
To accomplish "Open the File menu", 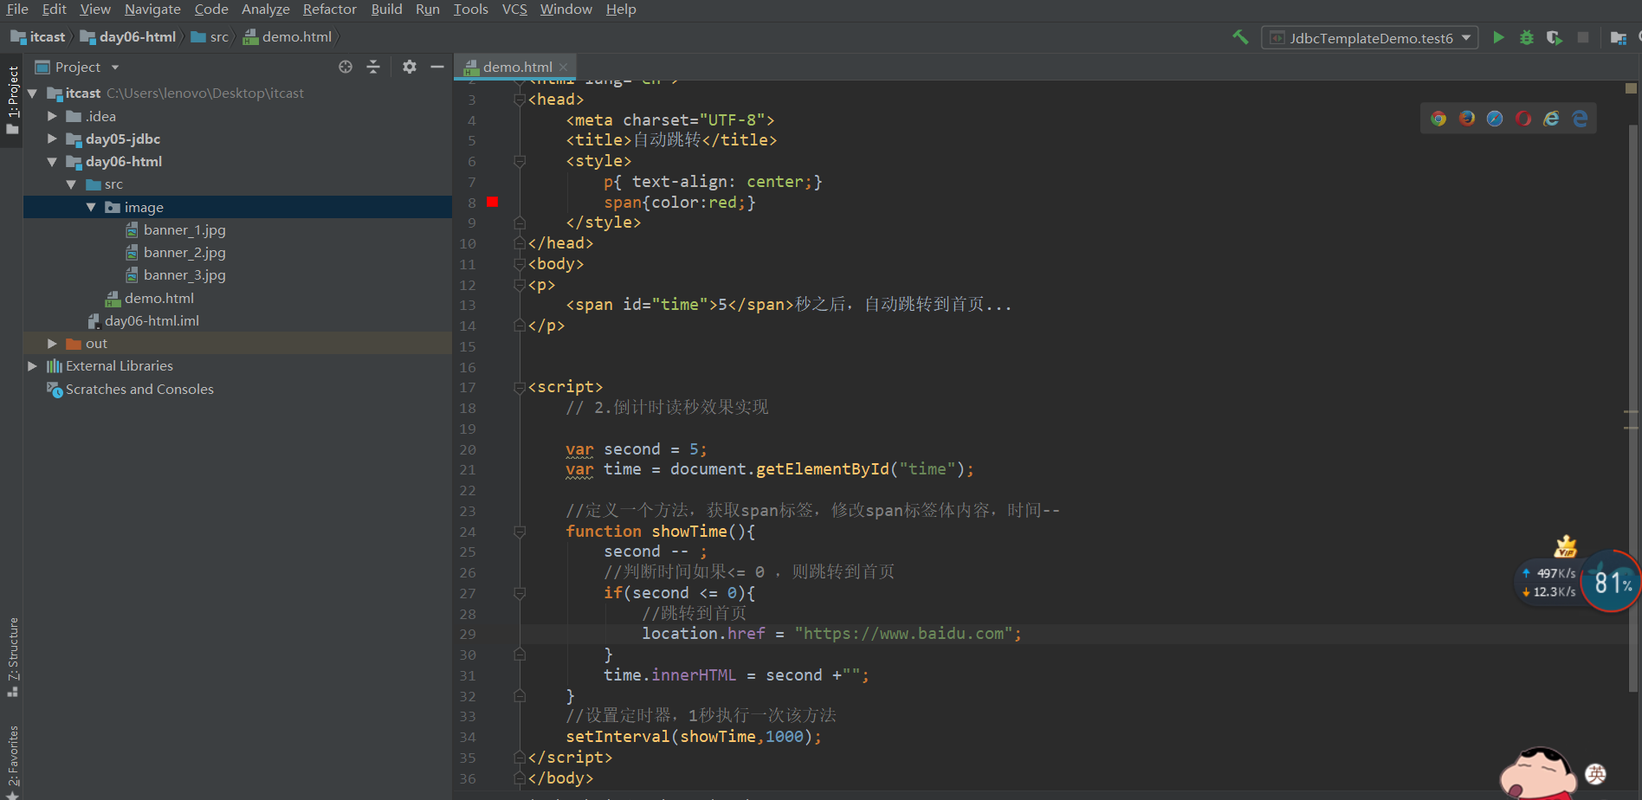I will [x=17, y=9].
